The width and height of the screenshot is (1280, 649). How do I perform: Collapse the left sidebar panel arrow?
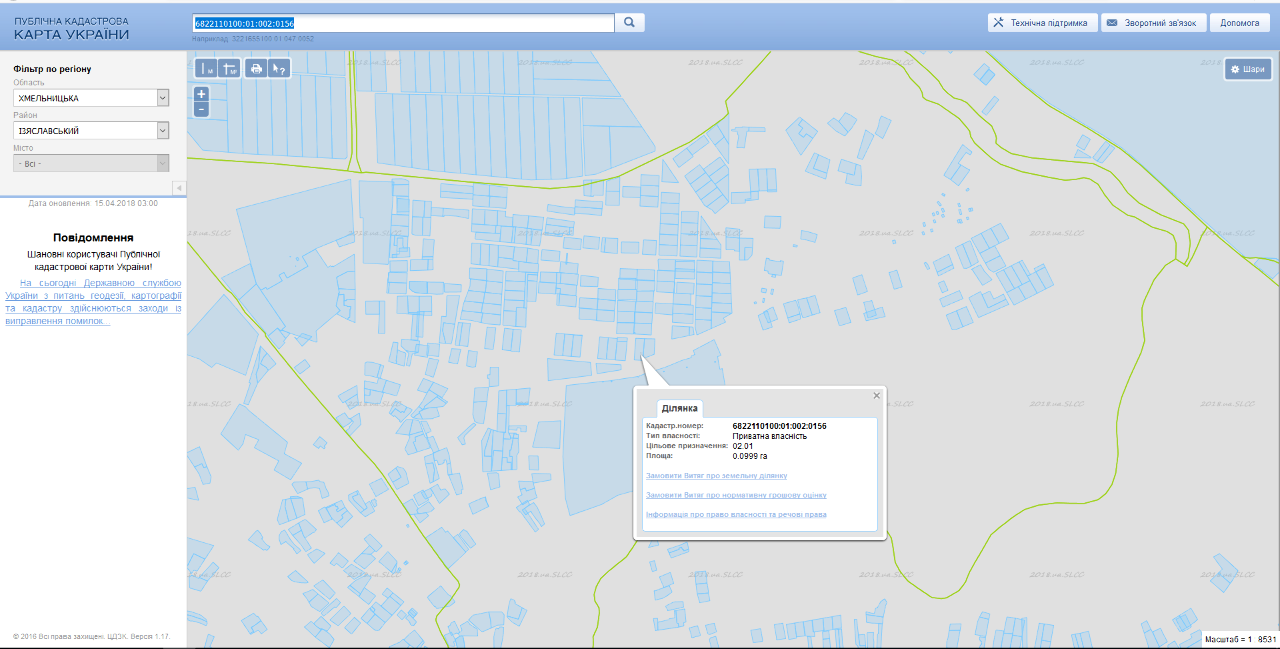(x=179, y=188)
